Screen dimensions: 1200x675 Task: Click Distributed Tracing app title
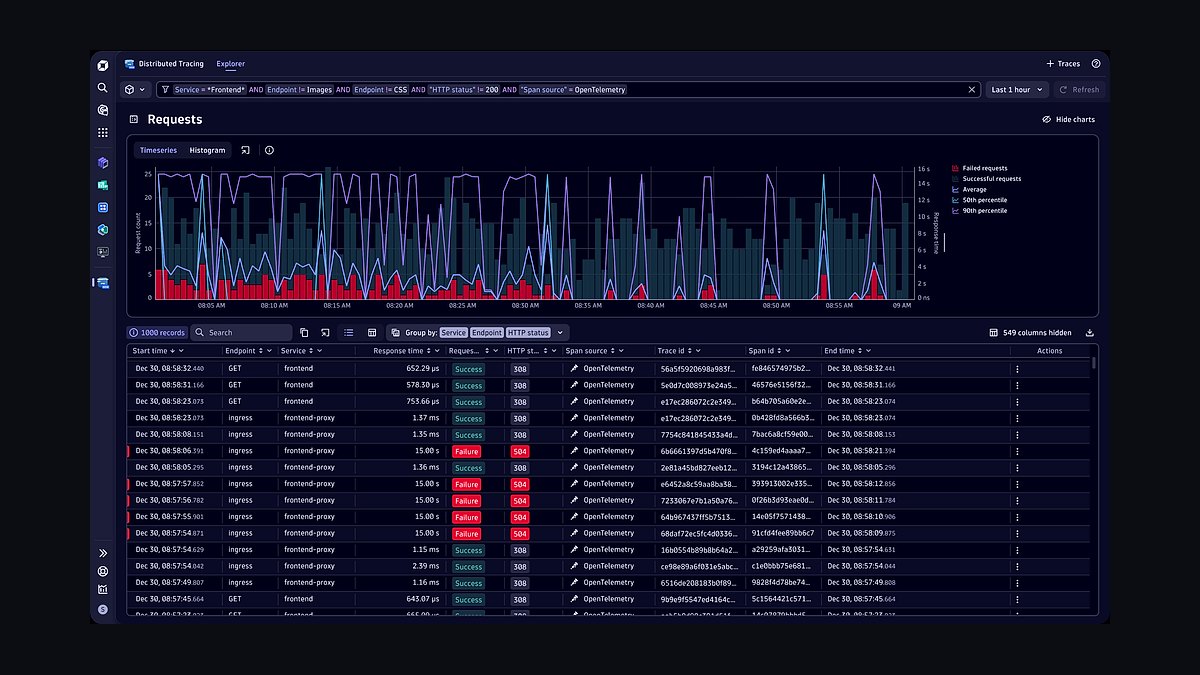tap(171, 64)
